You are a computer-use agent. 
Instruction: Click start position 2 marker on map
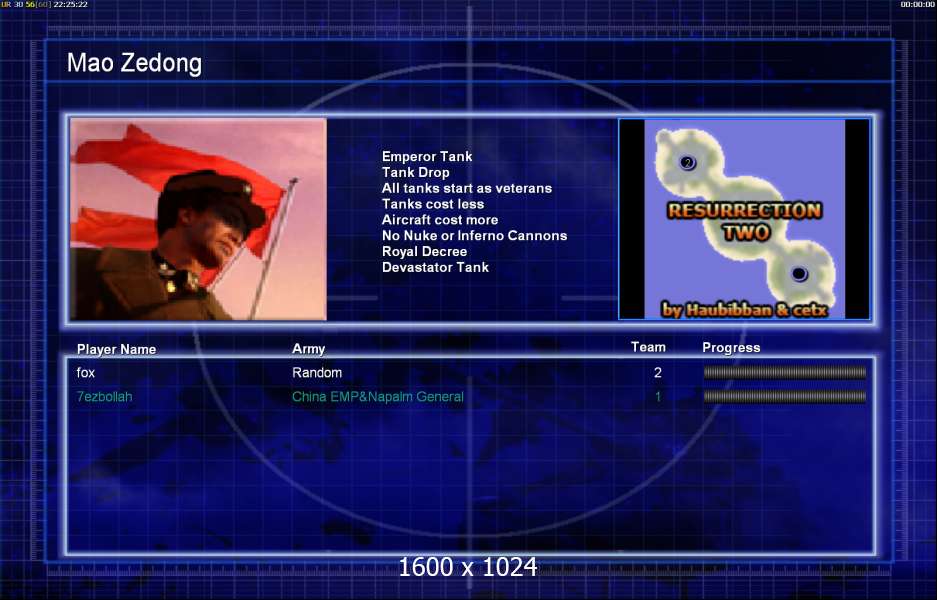coord(687,163)
